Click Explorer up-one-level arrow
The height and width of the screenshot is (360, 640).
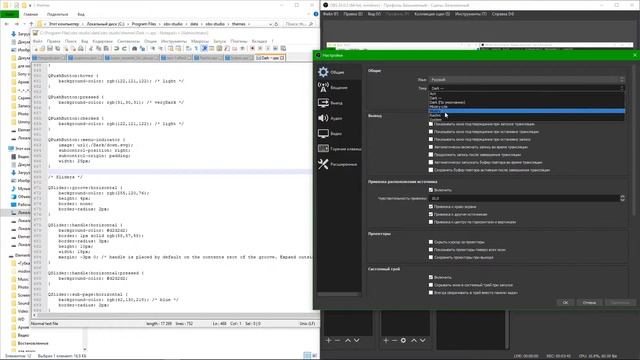31,24
